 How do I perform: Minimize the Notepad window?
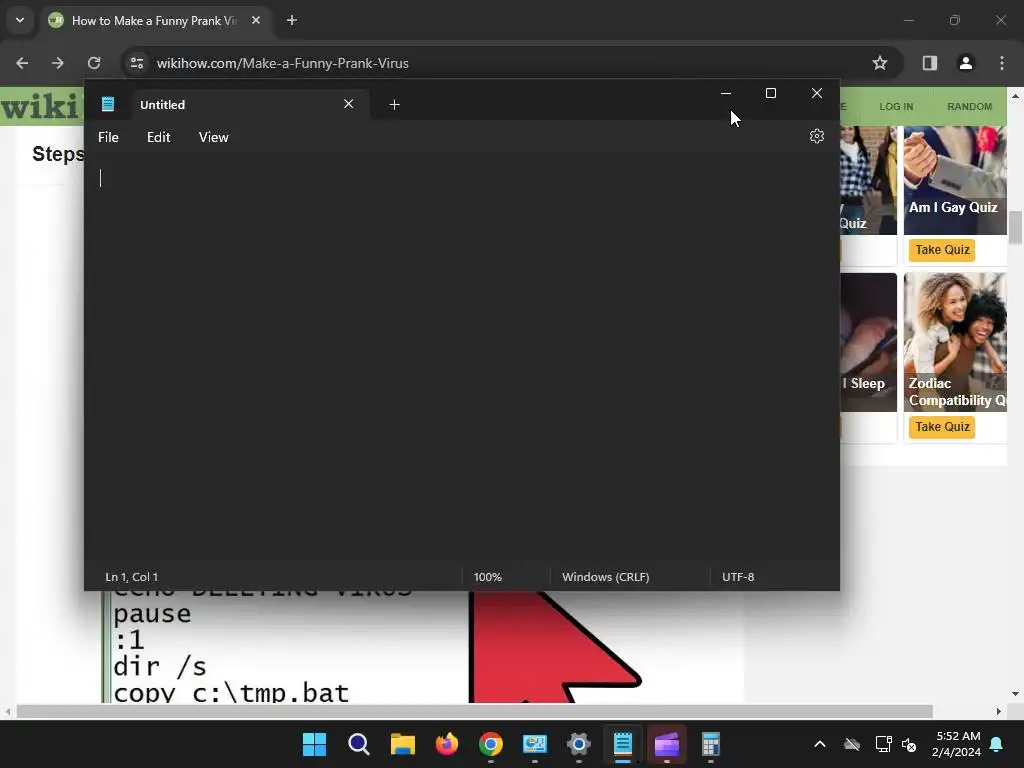(x=726, y=93)
